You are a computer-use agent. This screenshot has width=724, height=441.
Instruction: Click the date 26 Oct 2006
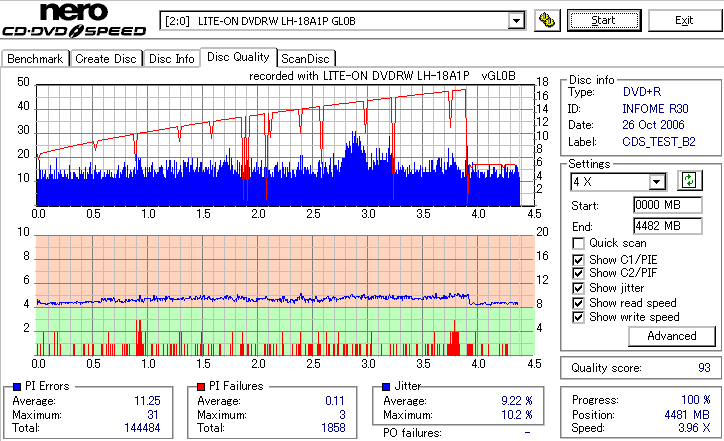pos(653,125)
